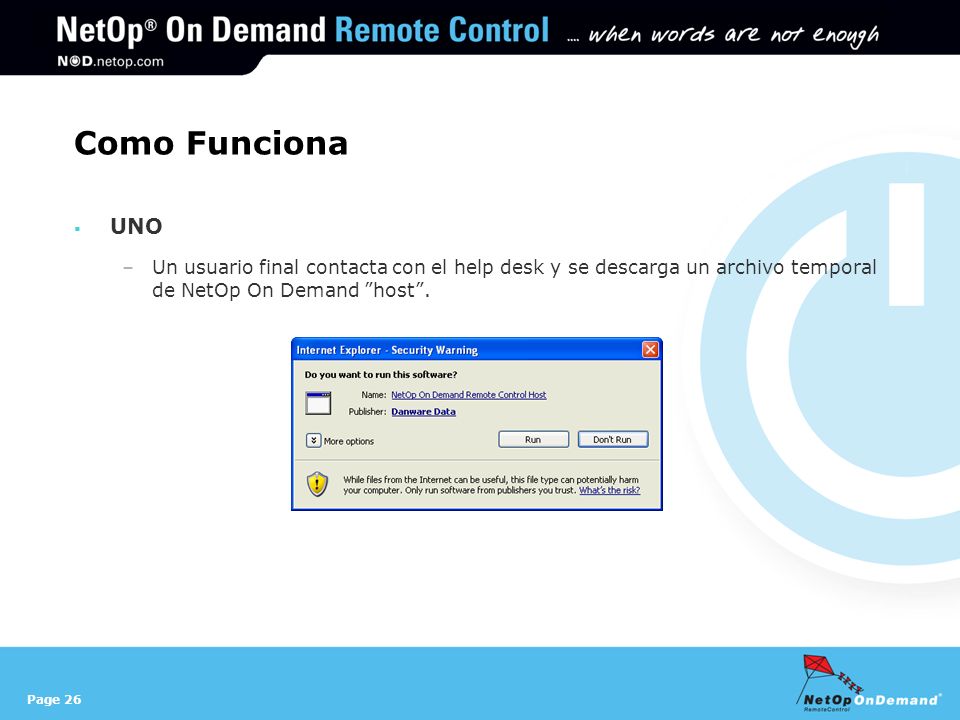Click the 'While files from the Internet' warning text
Image resolution: width=960 pixels, height=720 pixels.
click(x=491, y=485)
